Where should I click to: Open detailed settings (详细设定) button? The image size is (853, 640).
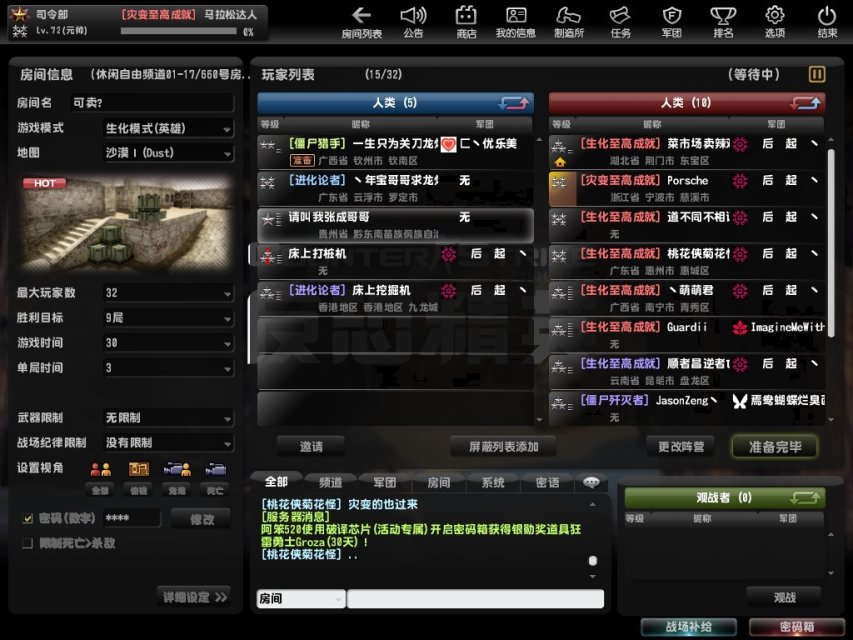194,597
